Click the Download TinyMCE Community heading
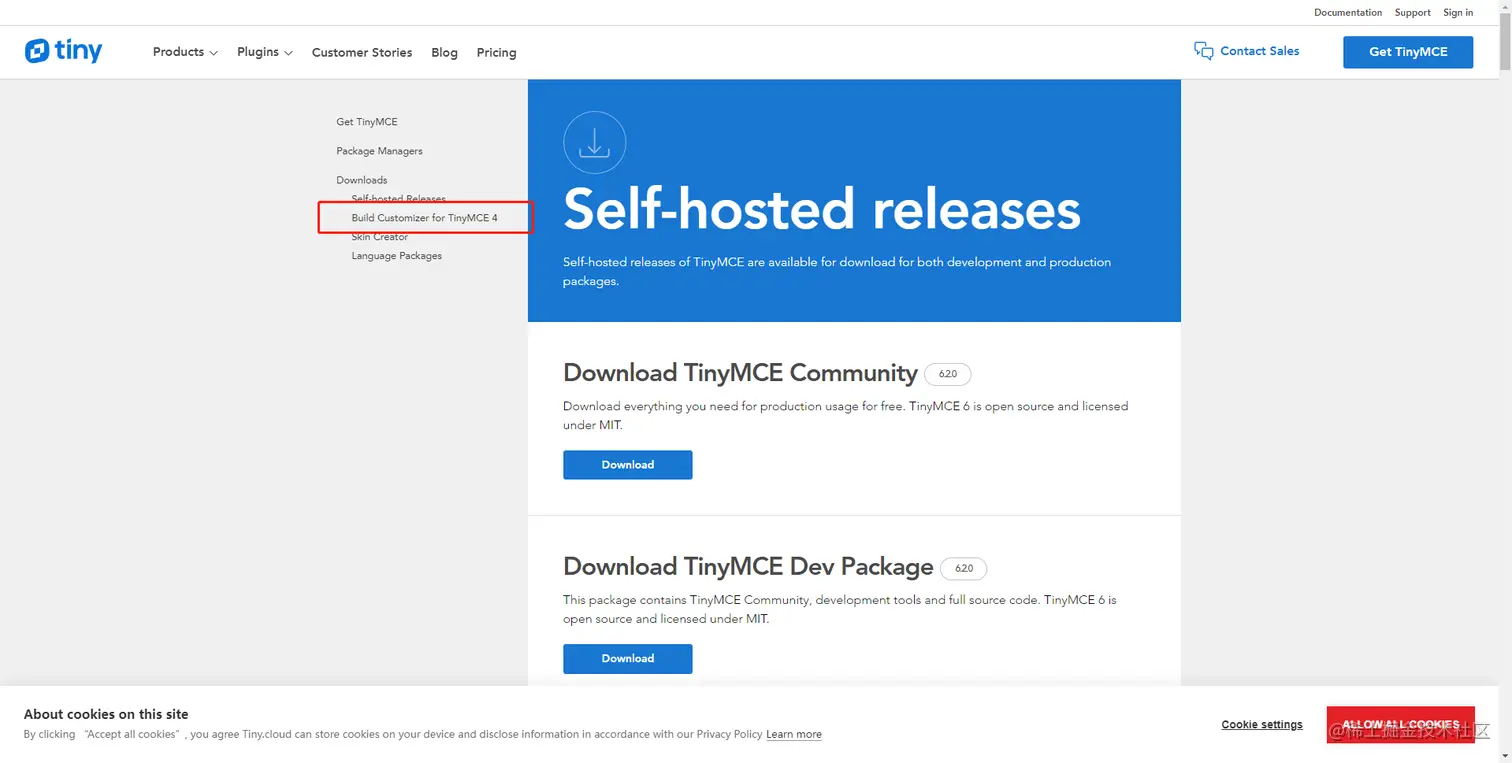1512x763 pixels. pyautogui.click(x=740, y=373)
